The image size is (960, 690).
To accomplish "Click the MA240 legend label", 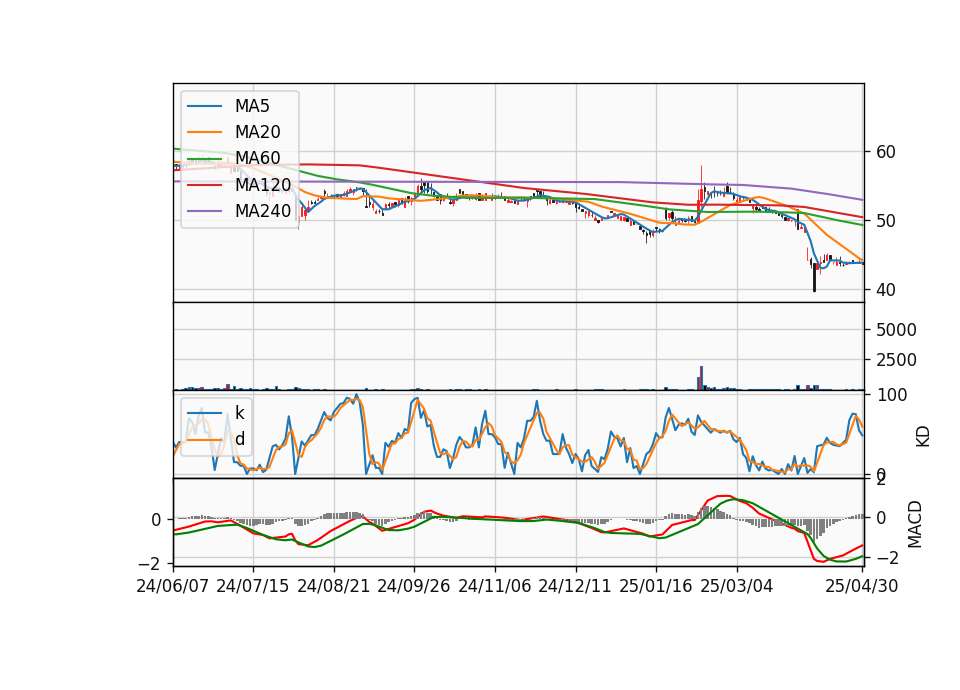I will click(x=263, y=211).
